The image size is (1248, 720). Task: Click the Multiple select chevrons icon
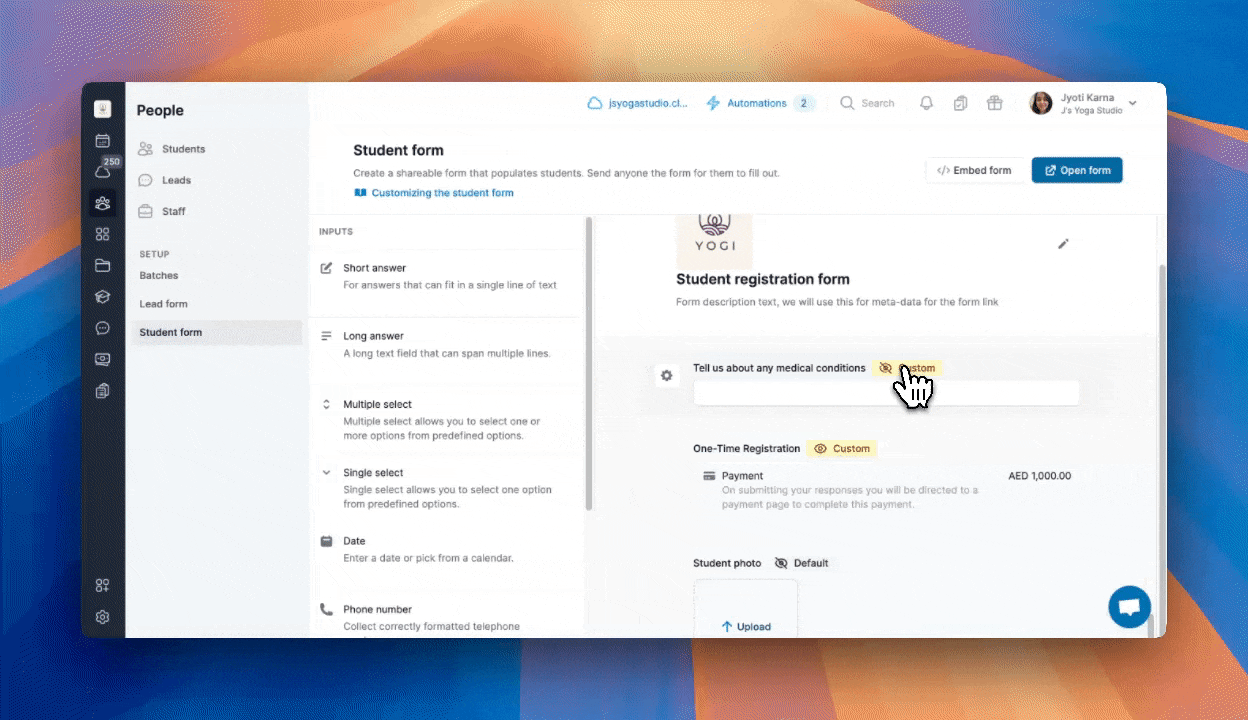tap(326, 404)
